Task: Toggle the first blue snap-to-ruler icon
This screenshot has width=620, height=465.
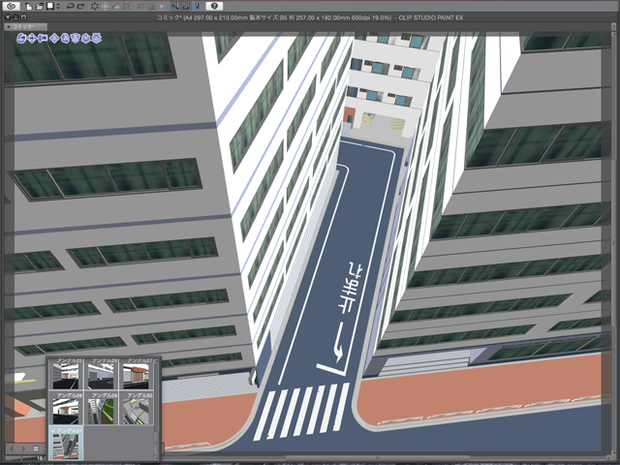Action: (175, 6)
